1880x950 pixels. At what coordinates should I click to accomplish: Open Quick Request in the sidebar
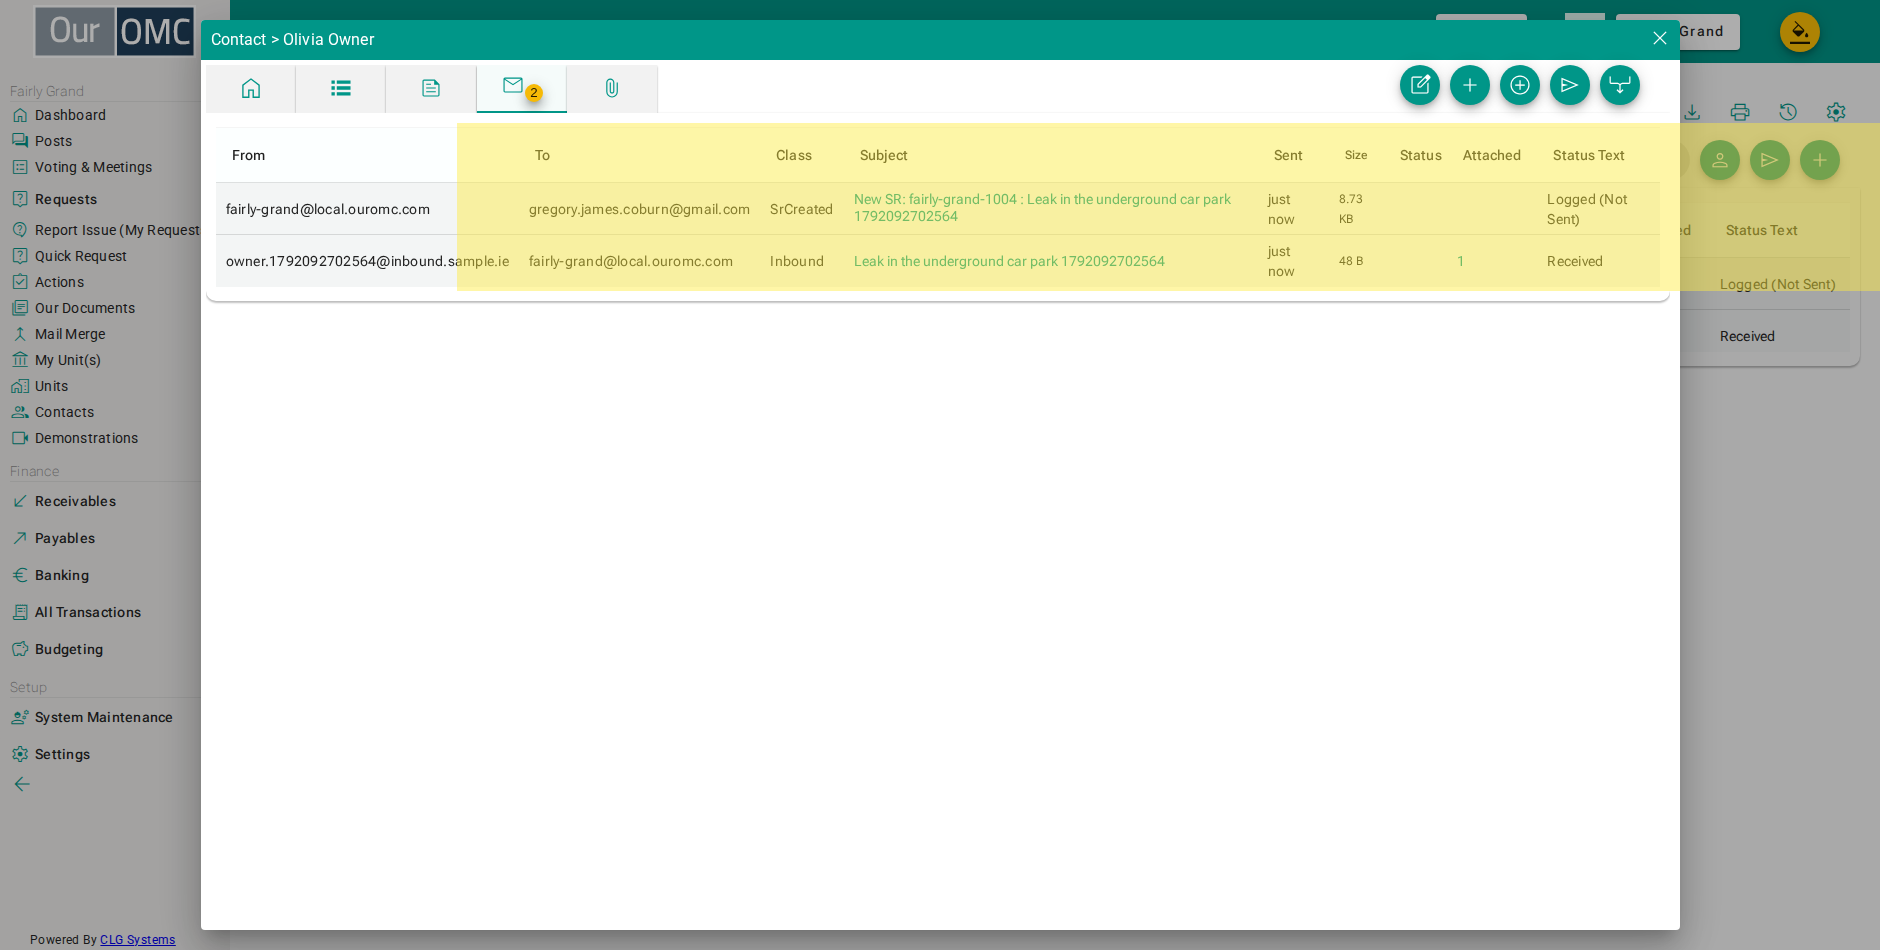tap(81, 256)
